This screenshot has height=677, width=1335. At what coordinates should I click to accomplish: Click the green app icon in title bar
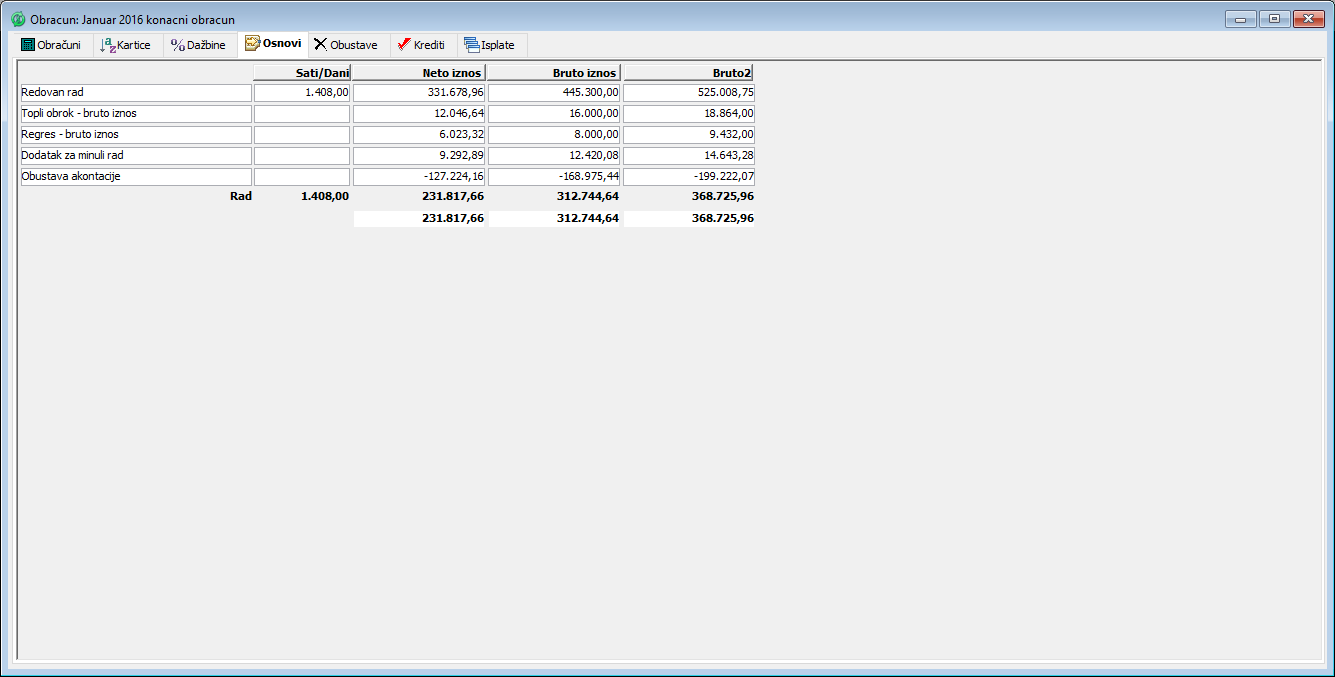(18, 19)
